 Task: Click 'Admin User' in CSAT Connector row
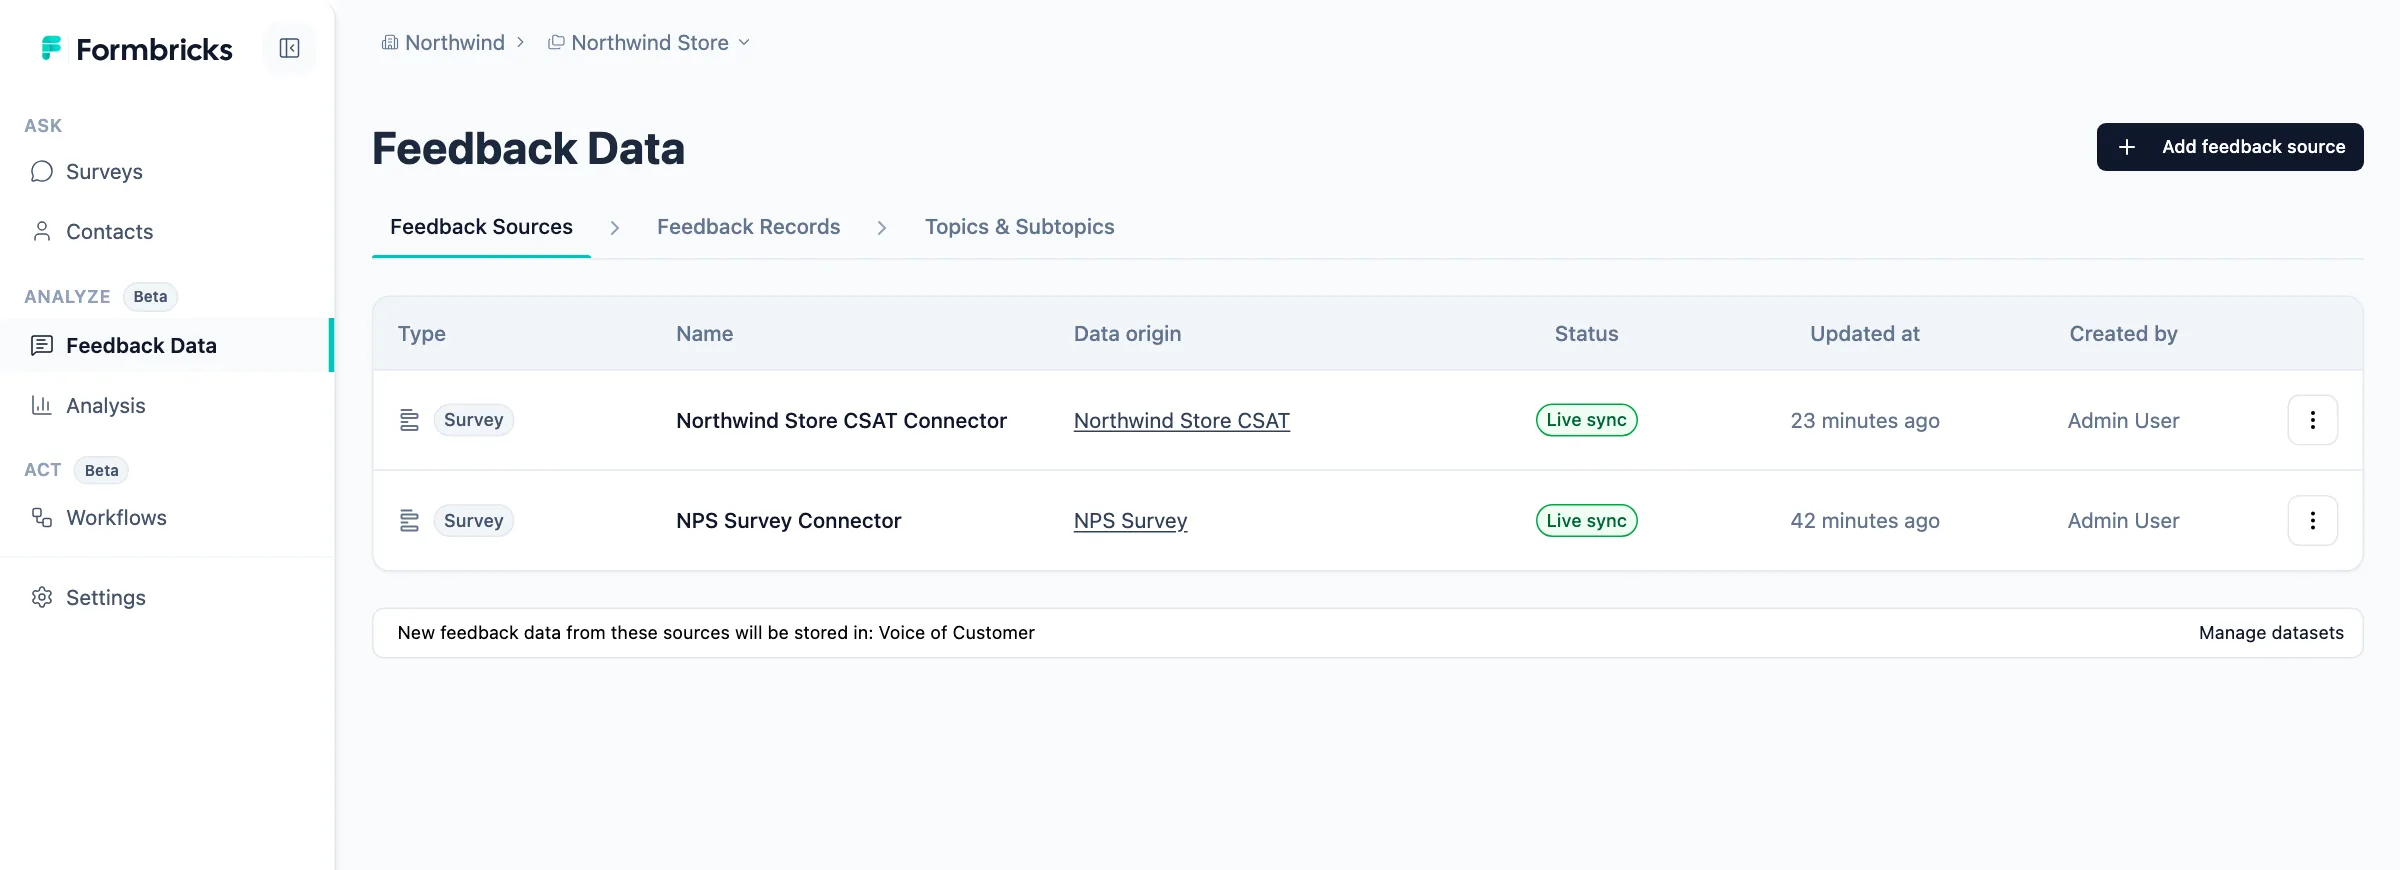coord(2123,421)
